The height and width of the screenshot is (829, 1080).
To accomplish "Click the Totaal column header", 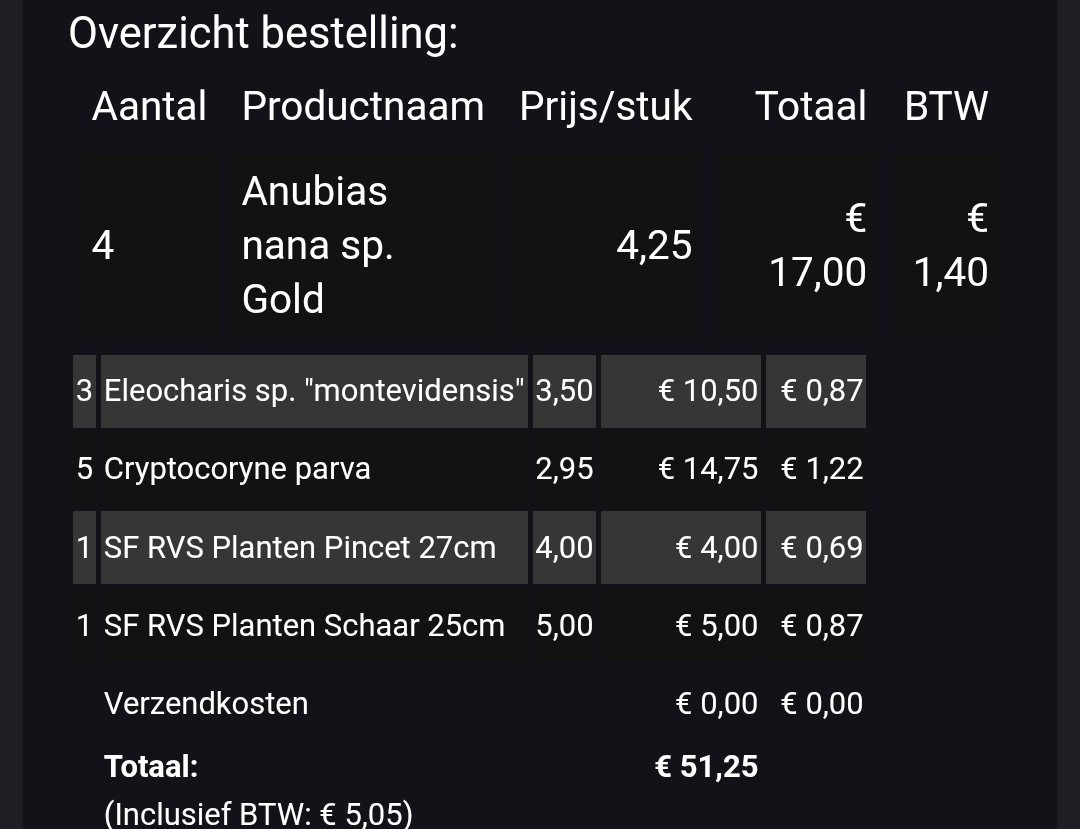I will 810,106.
